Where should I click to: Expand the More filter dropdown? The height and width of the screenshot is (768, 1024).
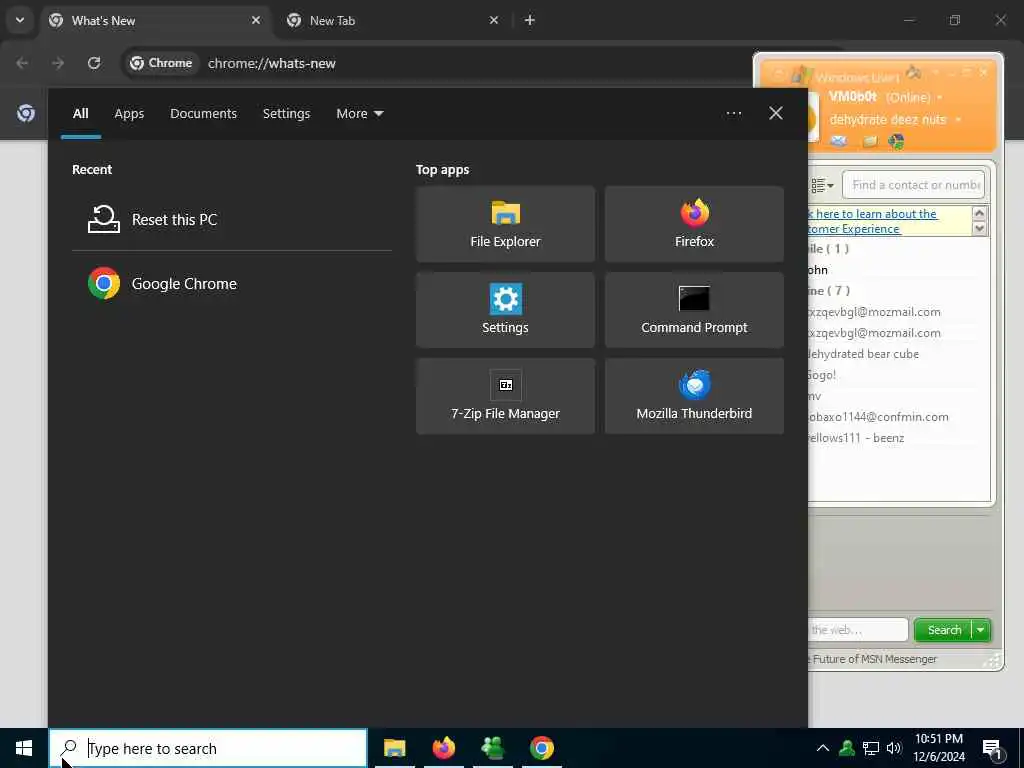point(359,114)
